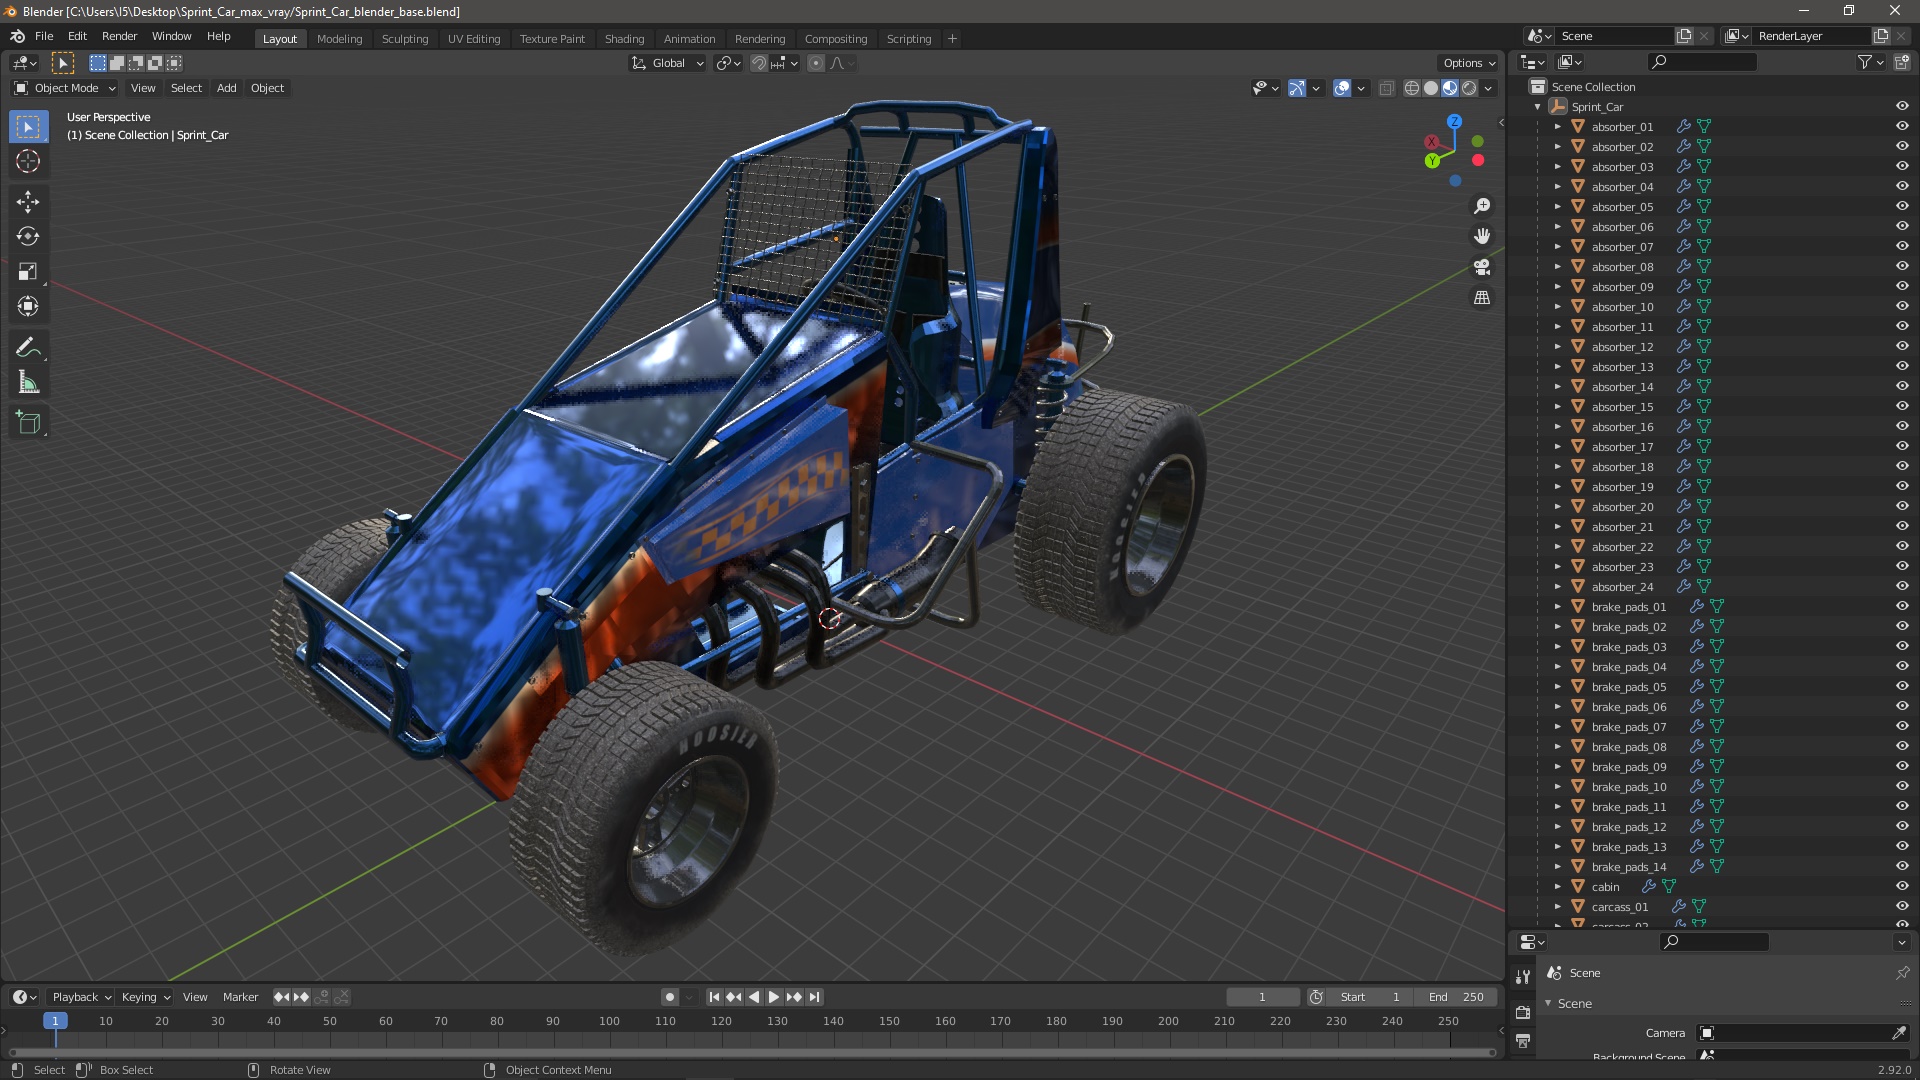Toggle snapping magnet

pos(759,63)
